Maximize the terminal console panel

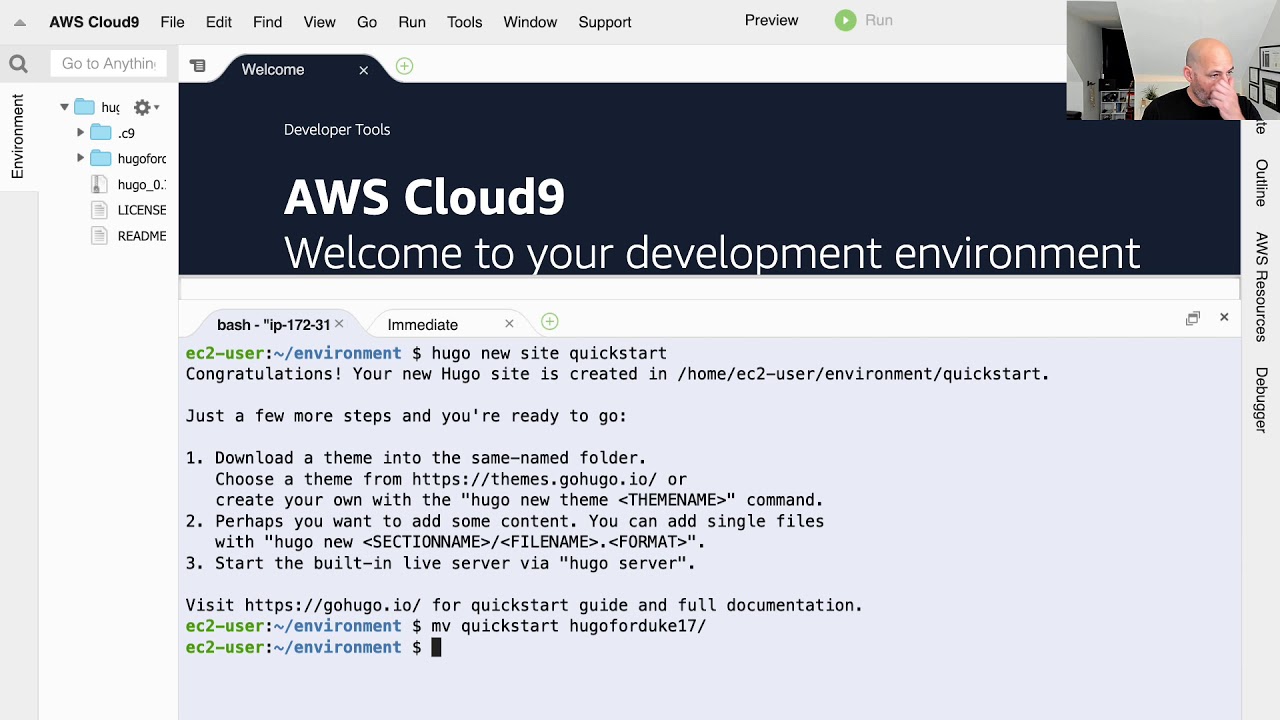[1193, 318]
